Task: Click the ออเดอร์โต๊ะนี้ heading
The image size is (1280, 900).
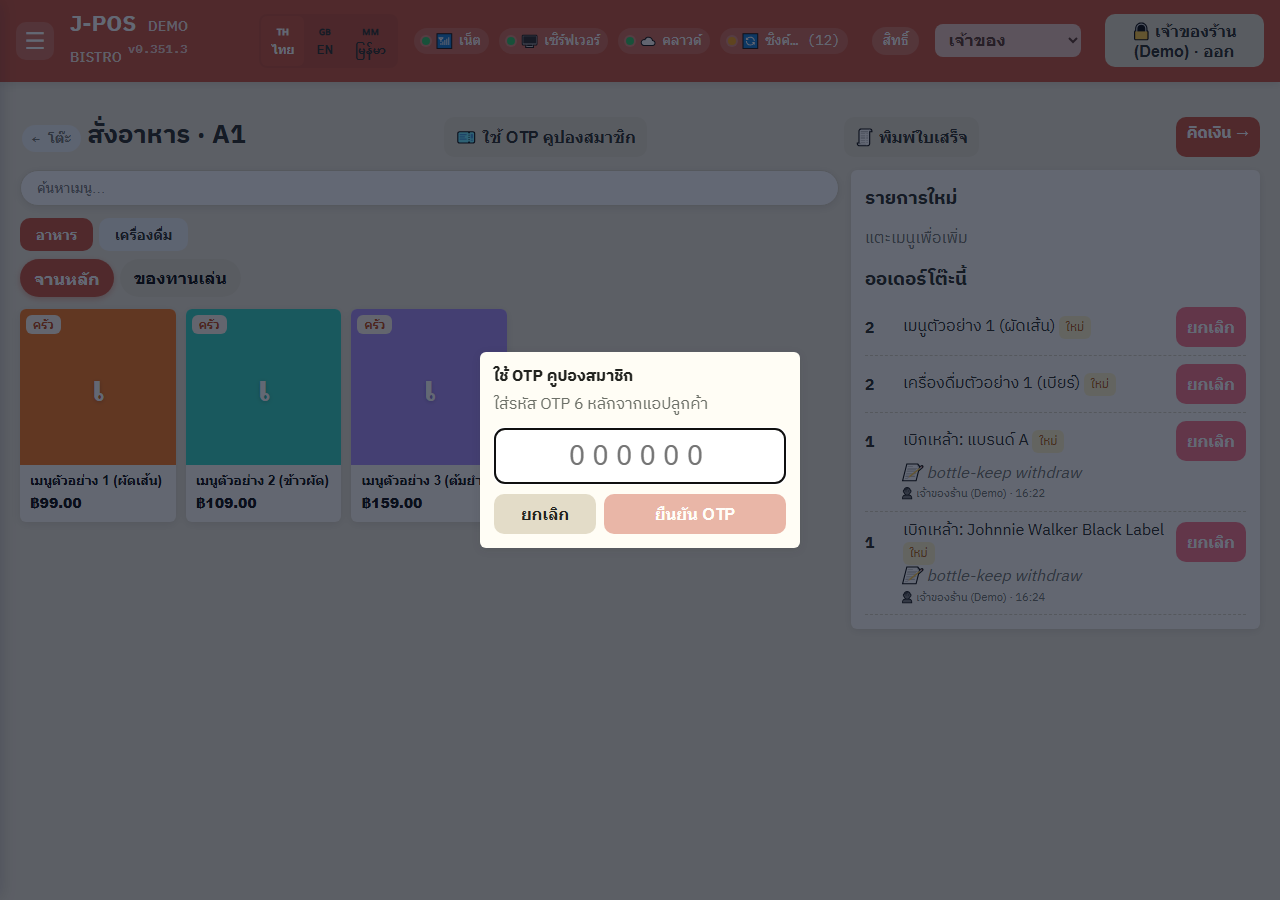Action: [916, 278]
